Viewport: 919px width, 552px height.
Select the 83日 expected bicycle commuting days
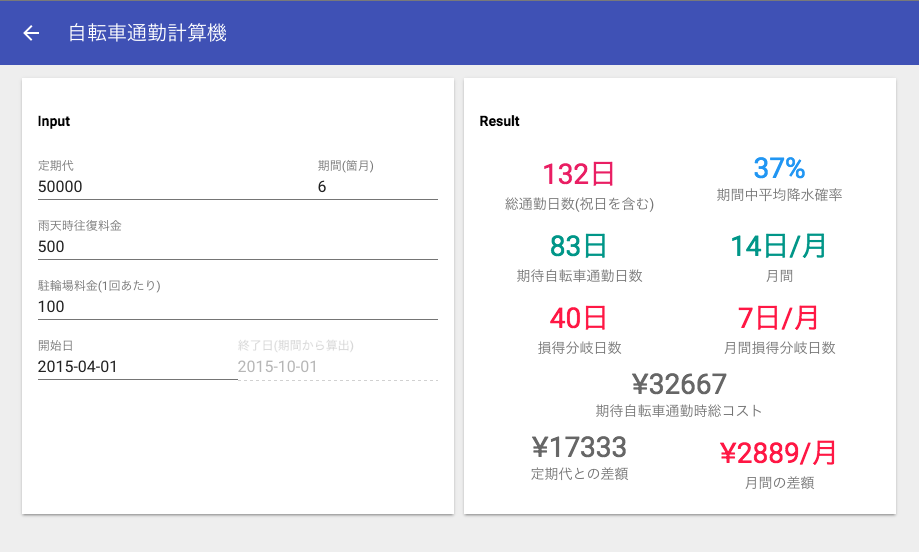(x=579, y=246)
